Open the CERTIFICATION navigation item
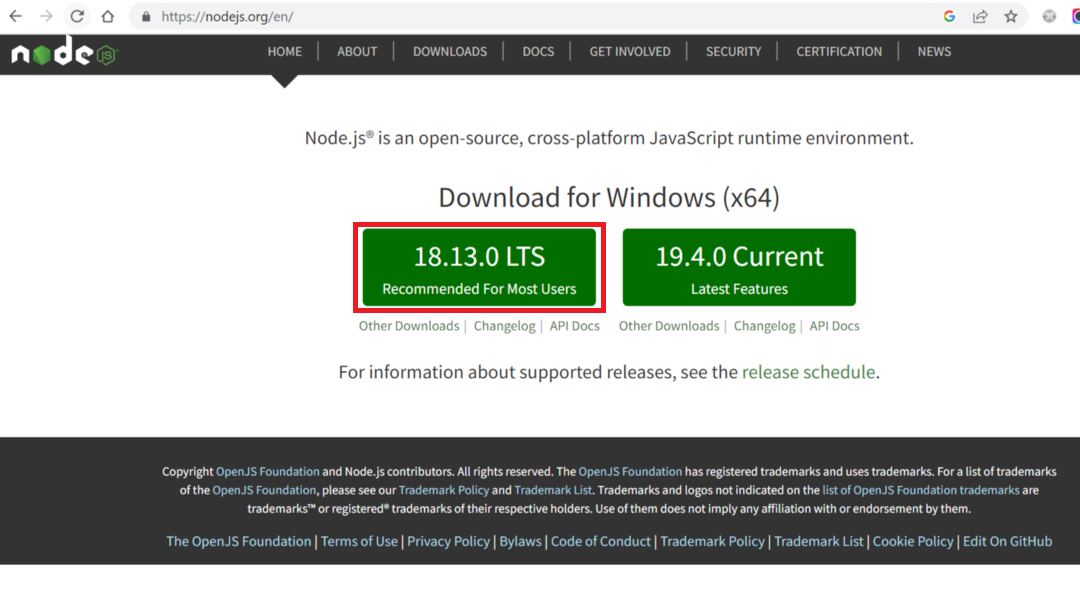1080x597 pixels. click(x=839, y=52)
